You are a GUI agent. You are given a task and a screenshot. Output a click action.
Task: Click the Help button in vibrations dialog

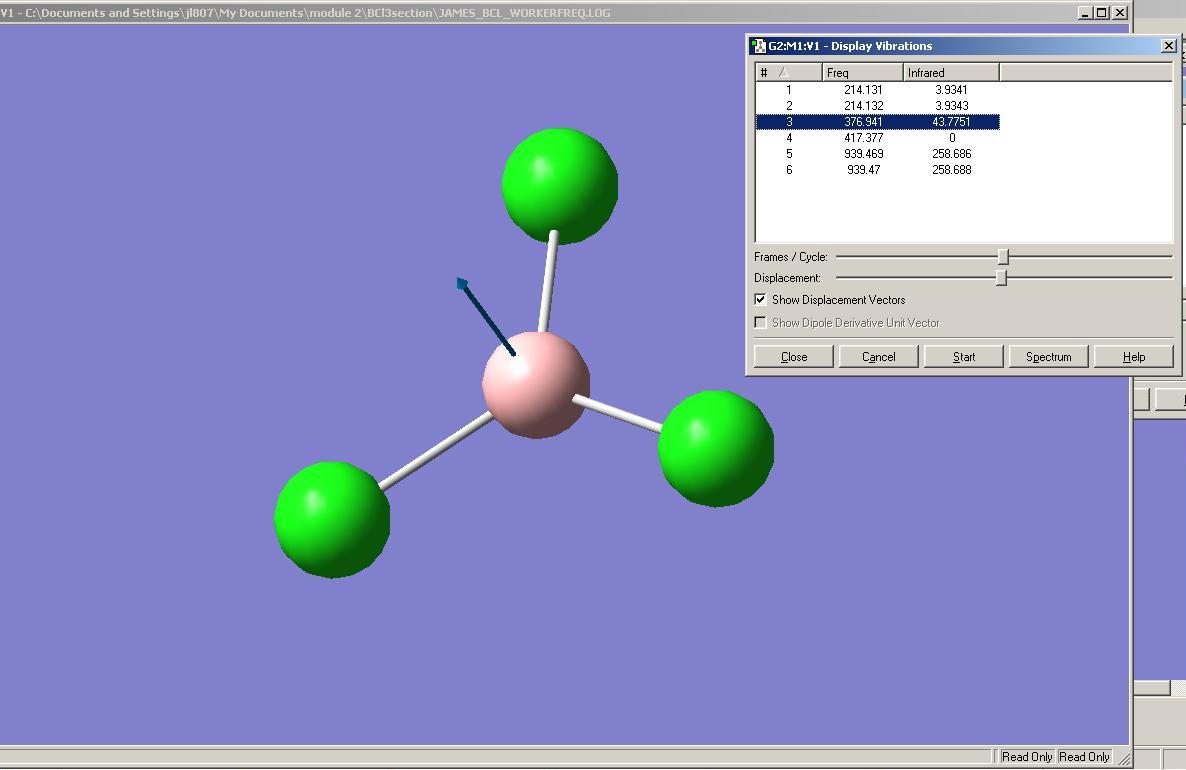point(1133,357)
